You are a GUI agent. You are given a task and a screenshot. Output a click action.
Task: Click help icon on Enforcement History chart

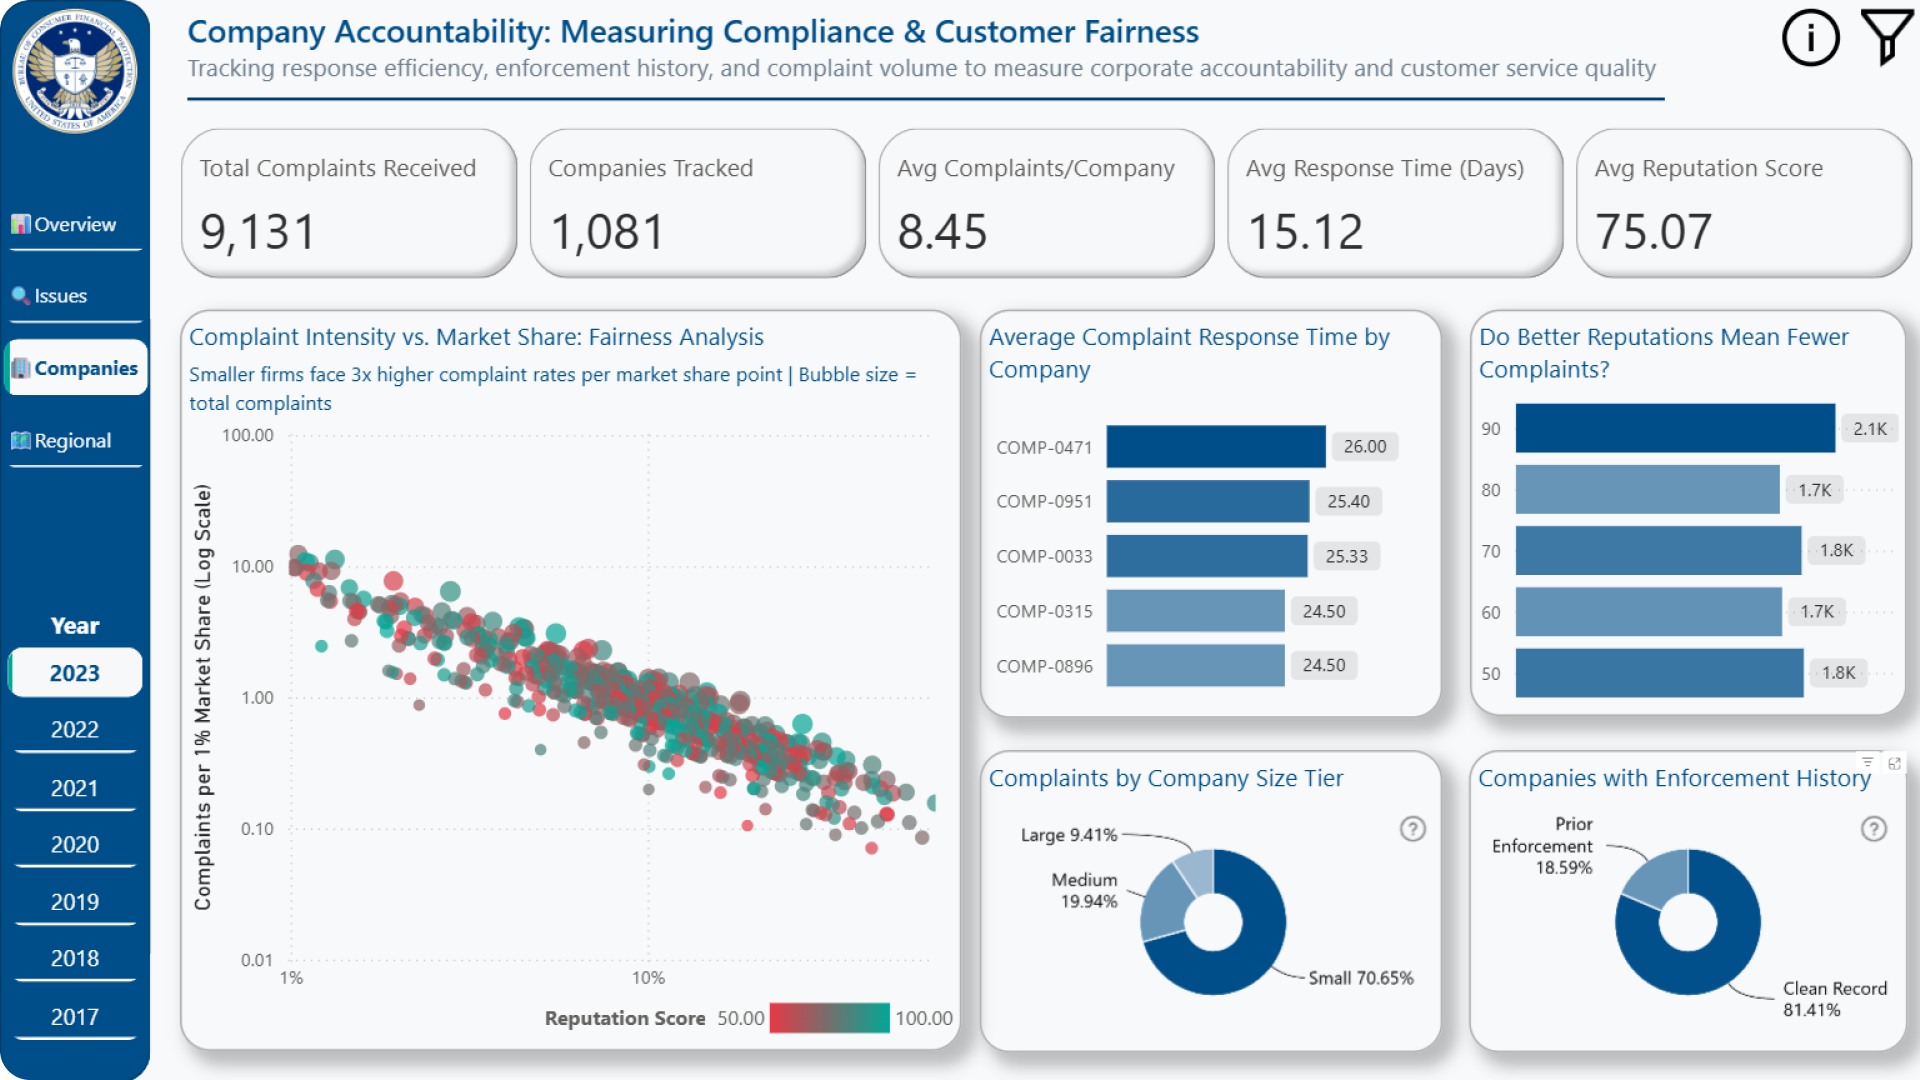pyautogui.click(x=1873, y=829)
